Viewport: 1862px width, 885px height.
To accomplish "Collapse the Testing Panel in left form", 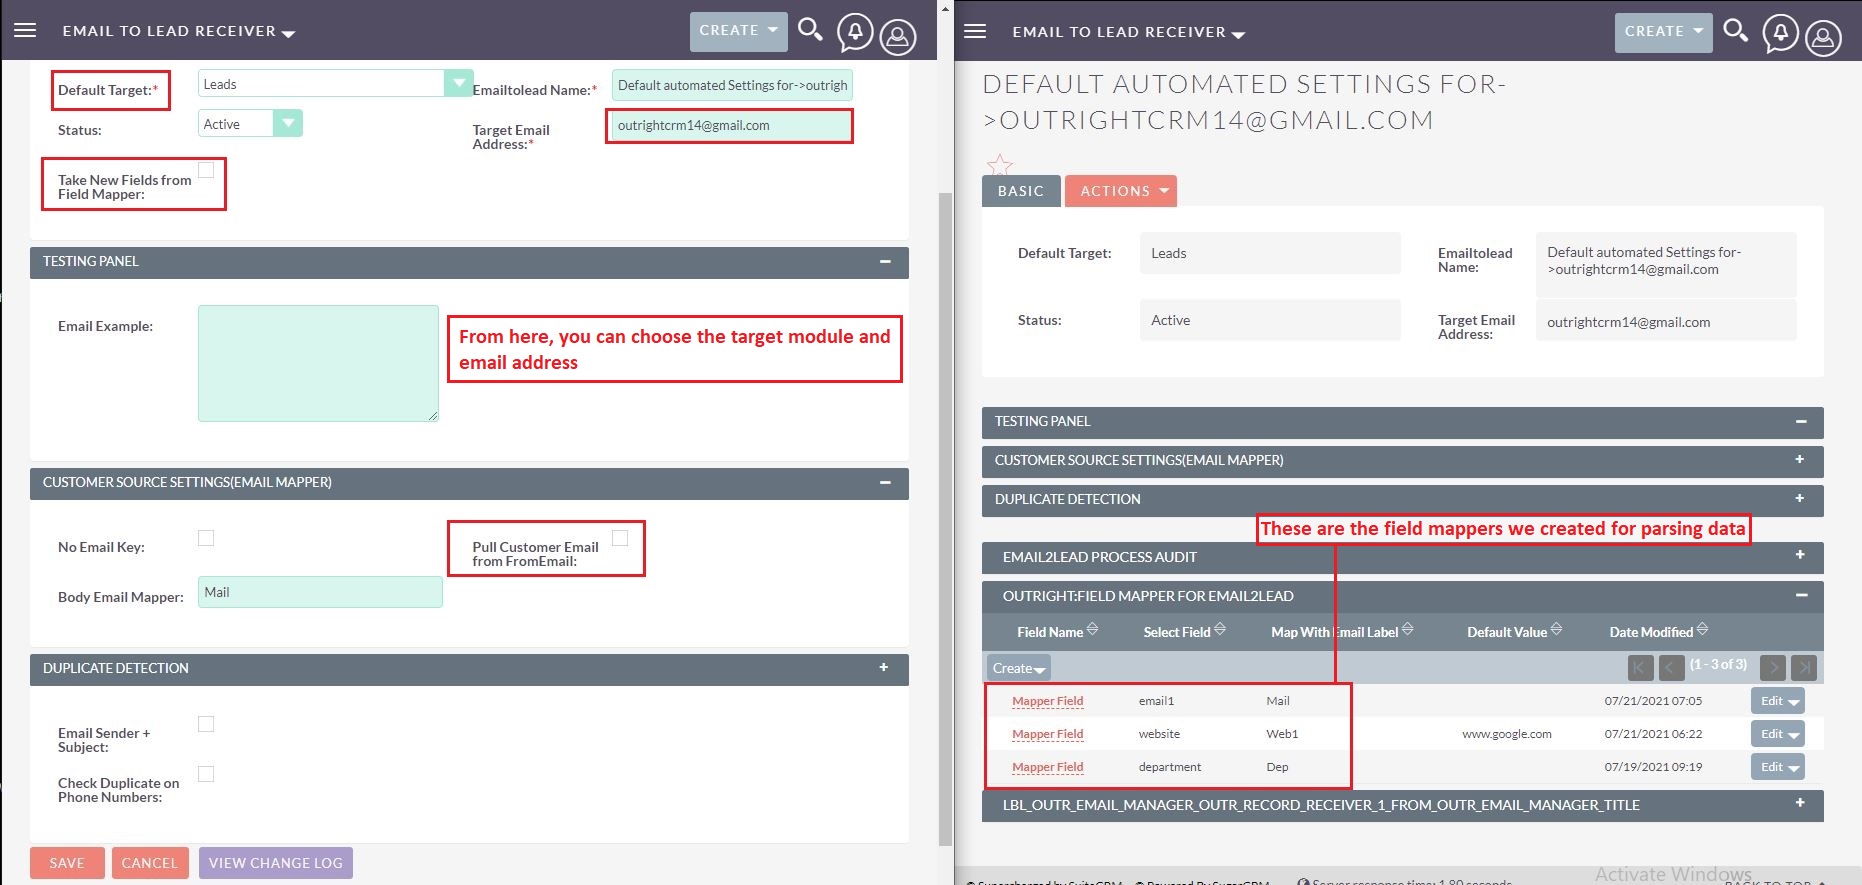I will pyautogui.click(x=884, y=262).
